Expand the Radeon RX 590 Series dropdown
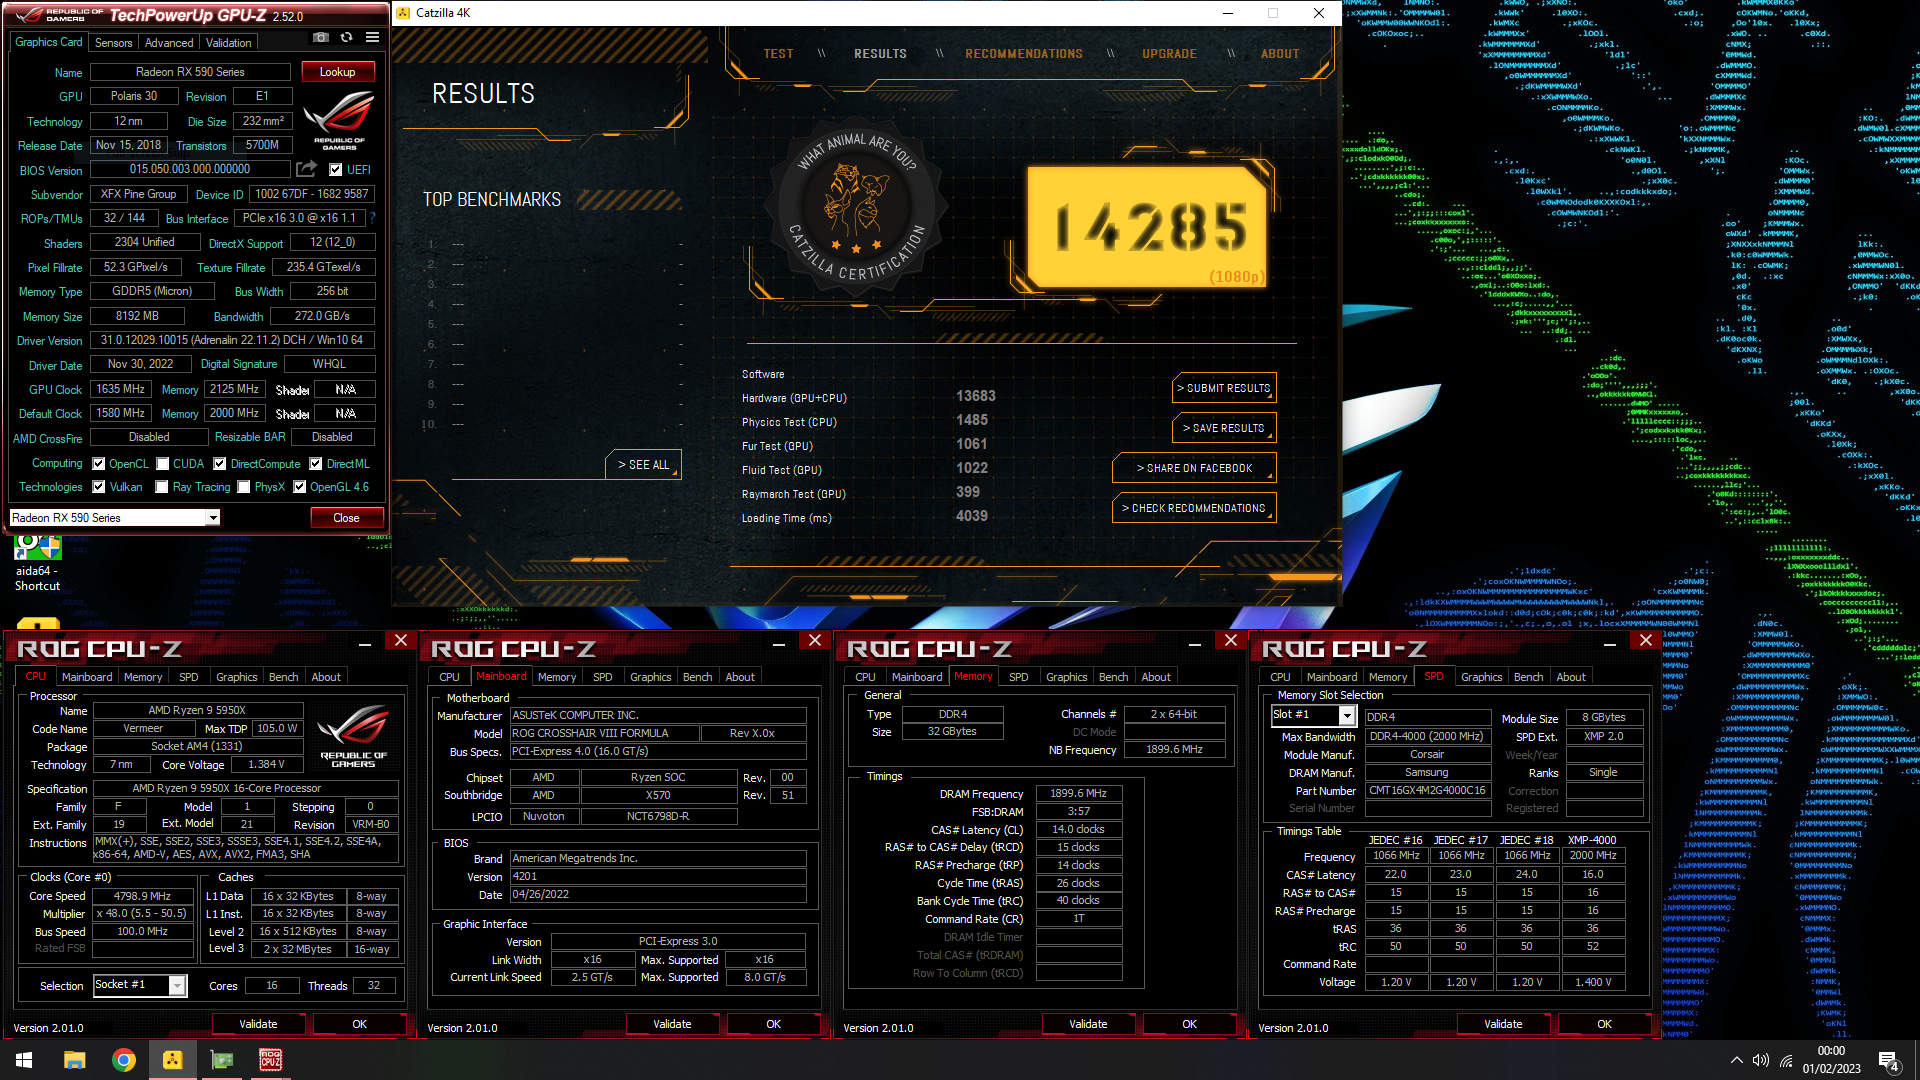1920x1080 pixels. click(x=213, y=518)
